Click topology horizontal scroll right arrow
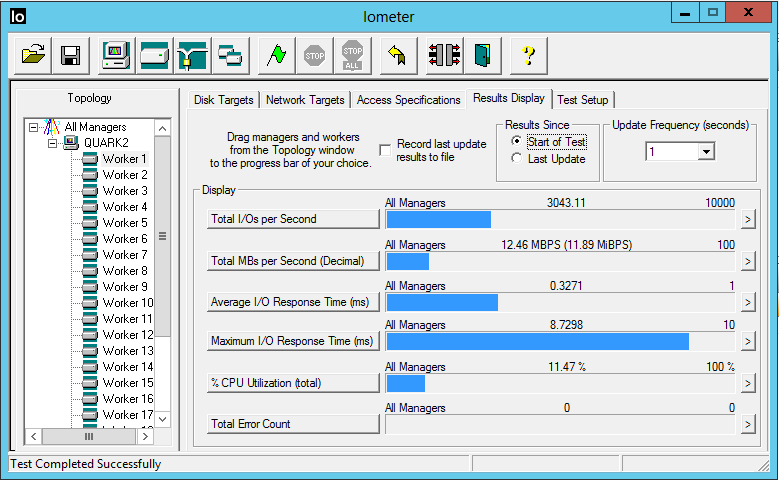The image size is (779, 482). coord(145,437)
